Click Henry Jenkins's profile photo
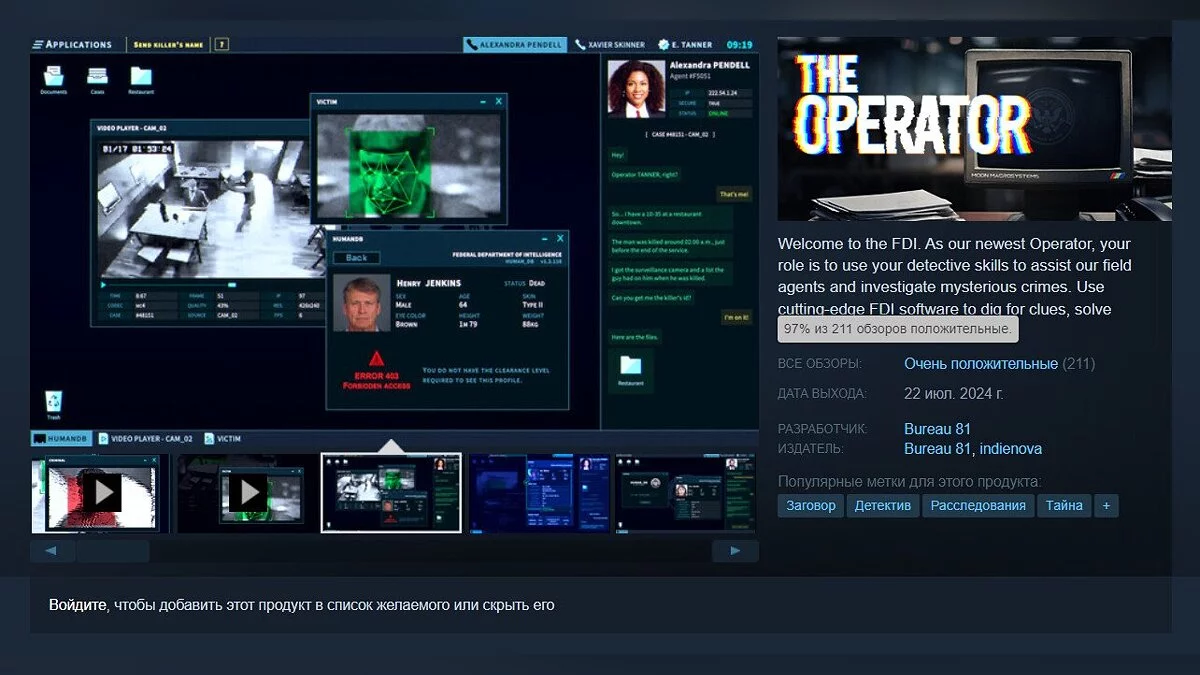 click(x=361, y=301)
